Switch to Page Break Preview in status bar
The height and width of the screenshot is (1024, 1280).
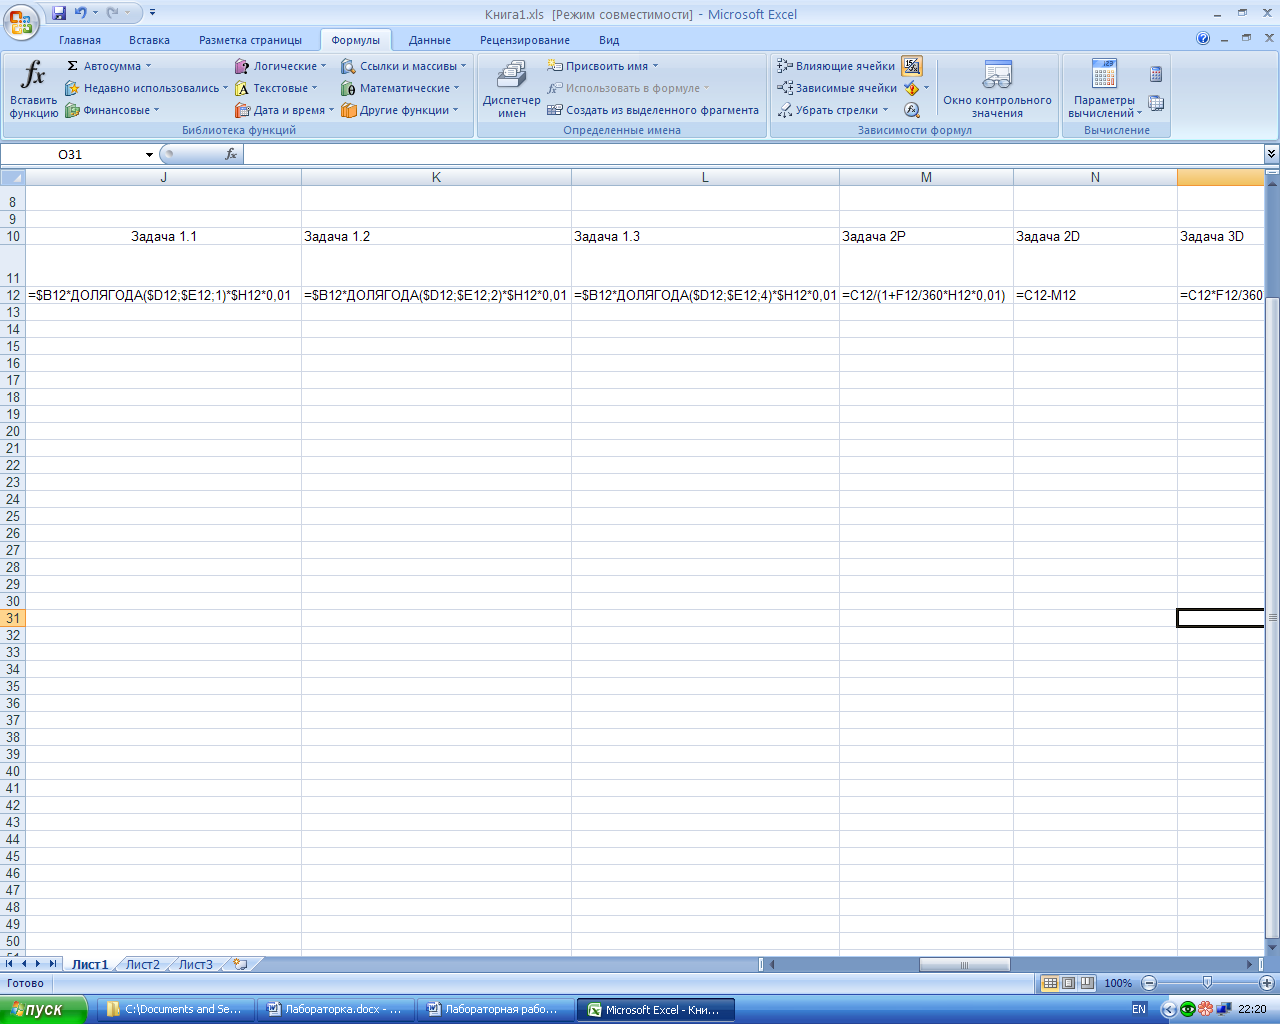(1087, 983)
